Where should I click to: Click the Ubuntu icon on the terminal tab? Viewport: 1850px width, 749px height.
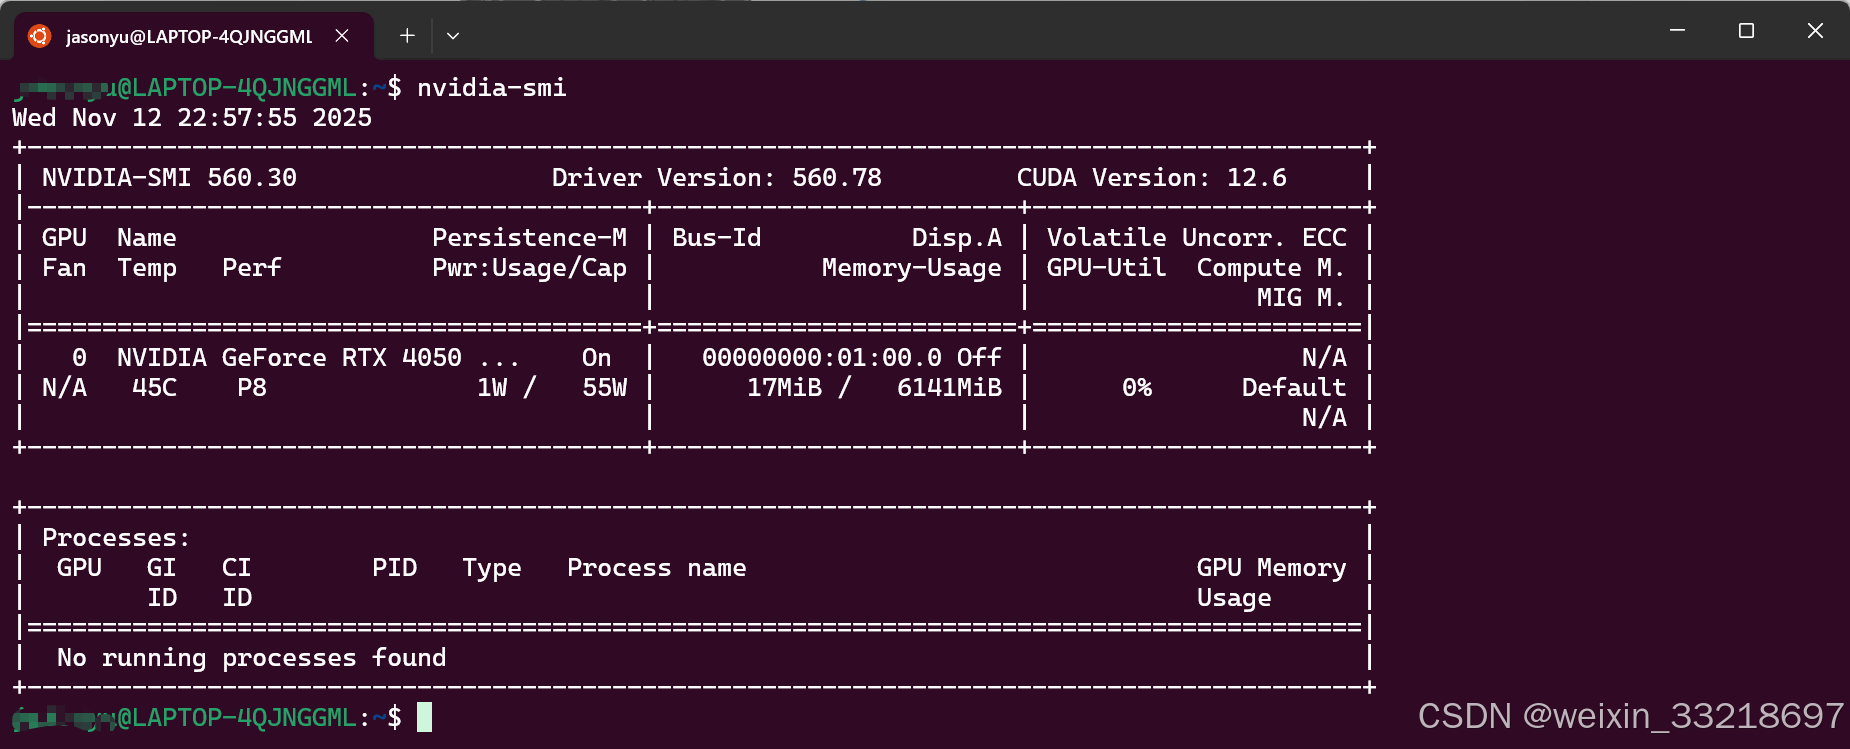[x=39, y=36]
